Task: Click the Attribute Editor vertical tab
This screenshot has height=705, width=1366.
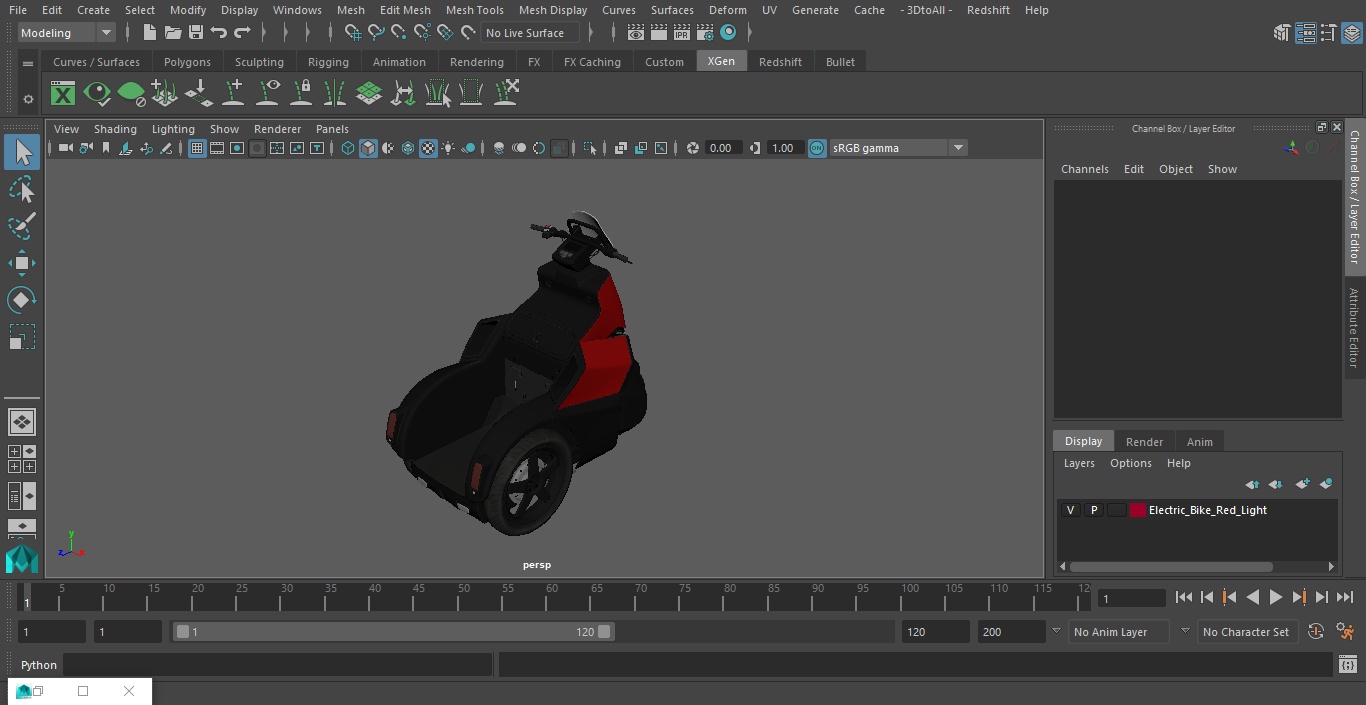Action: (1354, 327)
